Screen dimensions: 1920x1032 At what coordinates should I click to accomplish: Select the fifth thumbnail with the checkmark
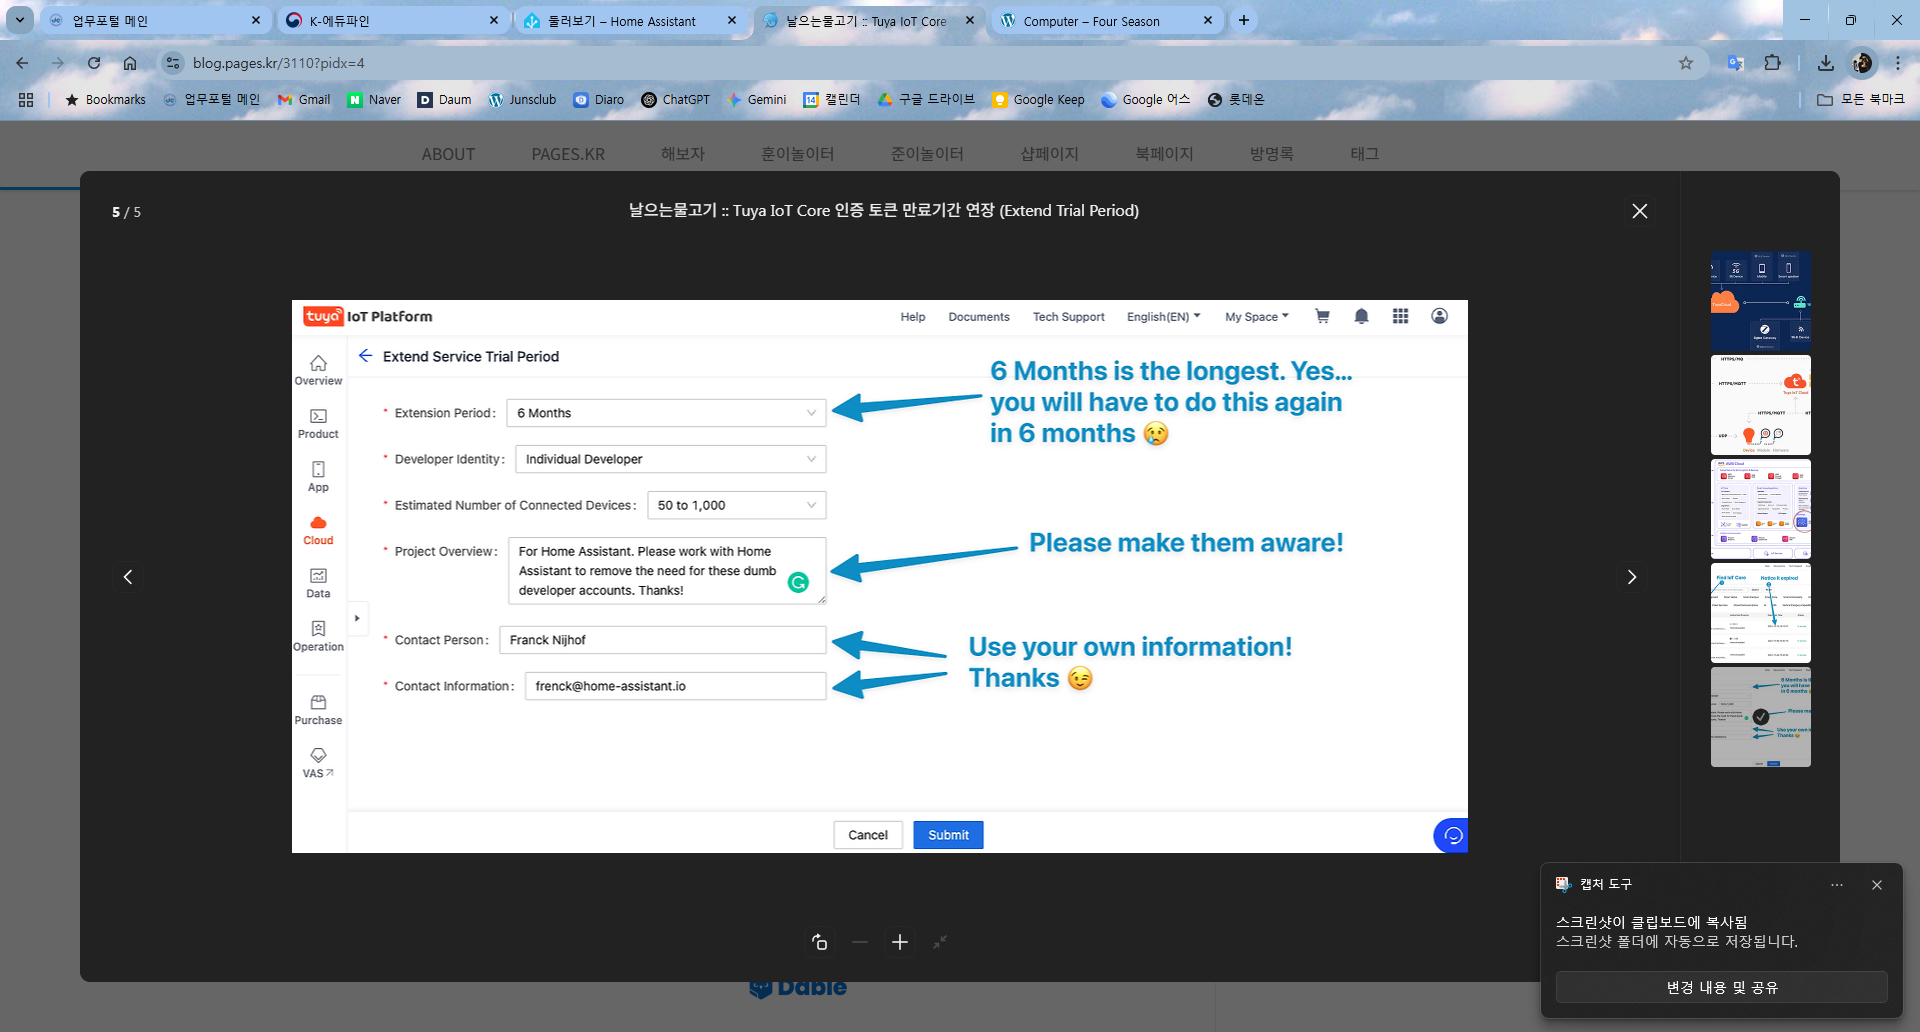(1760, 717)
